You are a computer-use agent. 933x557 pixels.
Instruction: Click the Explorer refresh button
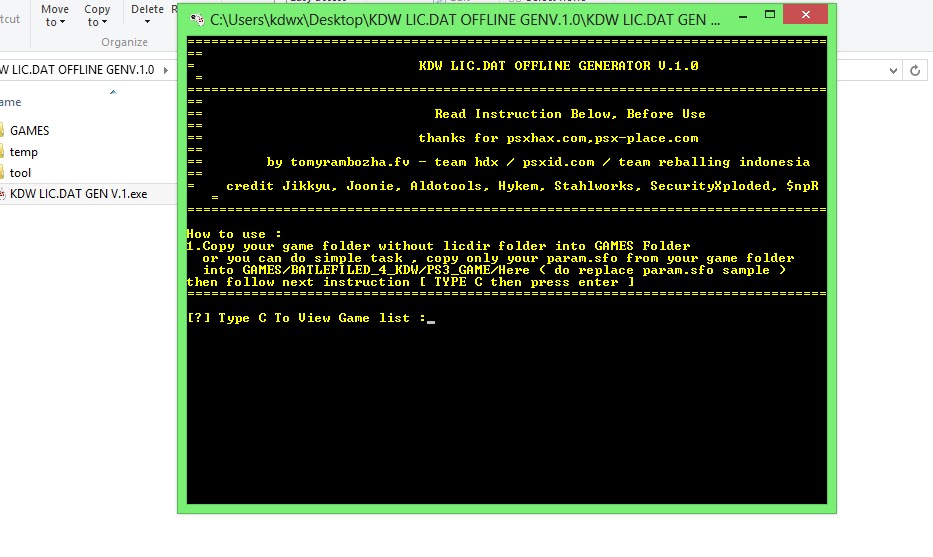point(915,70)
